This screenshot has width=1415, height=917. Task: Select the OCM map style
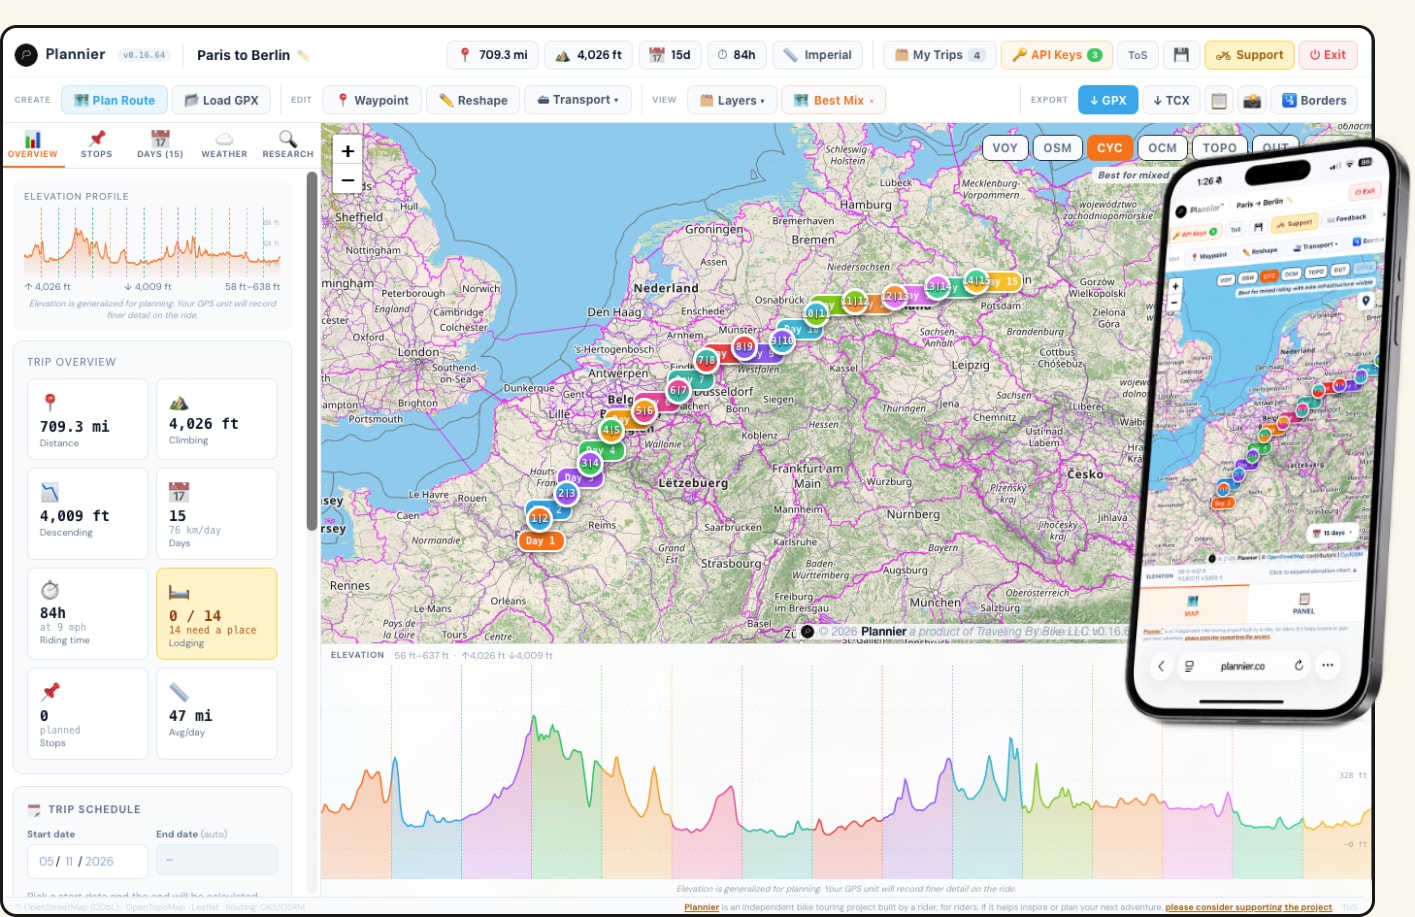1162,148
